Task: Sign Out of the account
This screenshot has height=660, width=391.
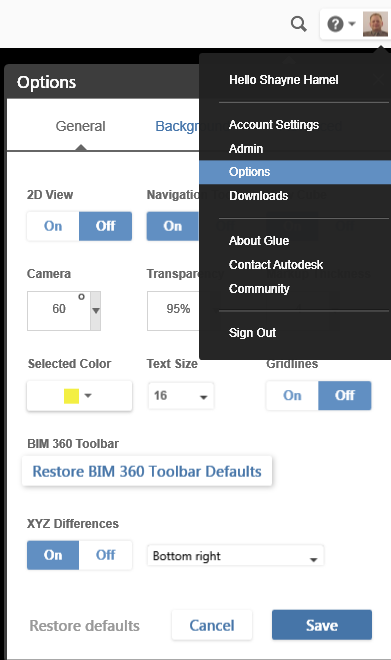Action: tap(252, 333)
